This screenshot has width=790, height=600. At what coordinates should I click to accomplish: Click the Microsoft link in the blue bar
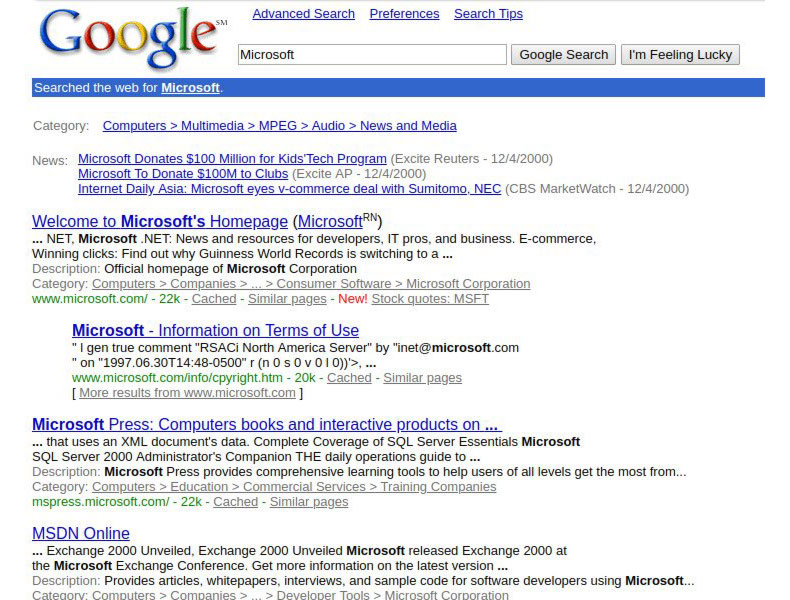point(190,88)
